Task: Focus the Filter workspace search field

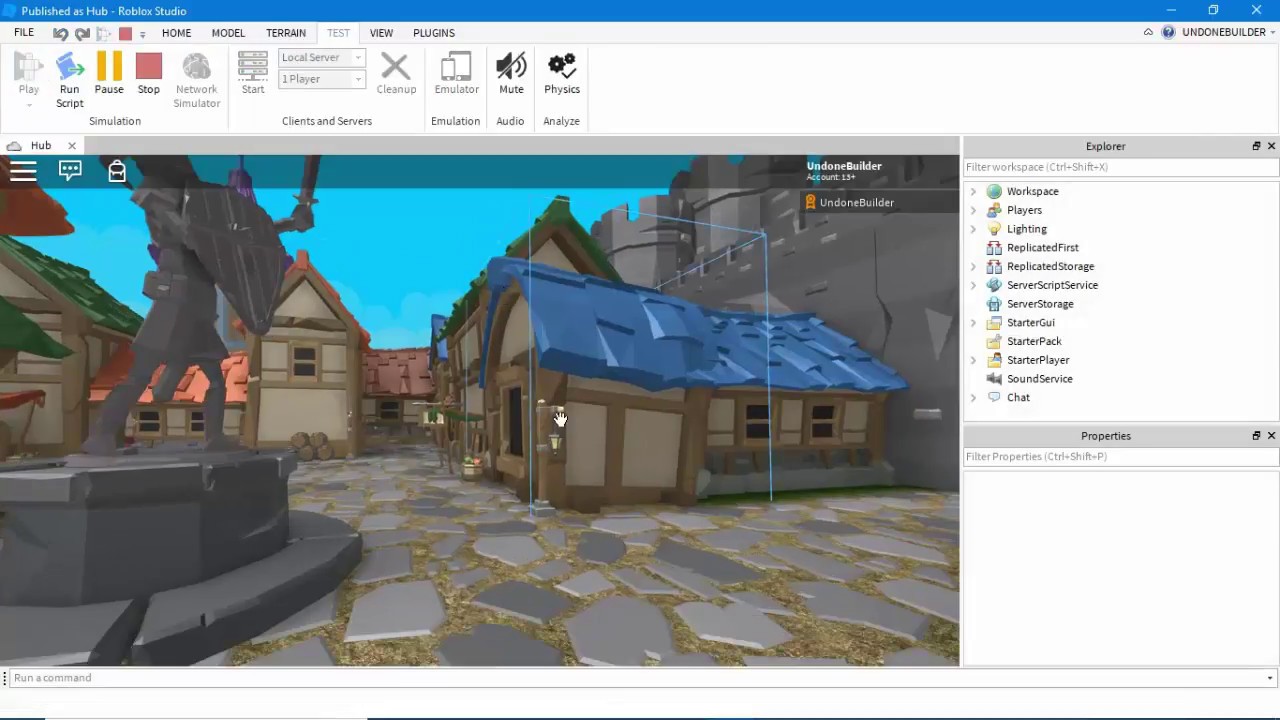Action: [1120, 167]
